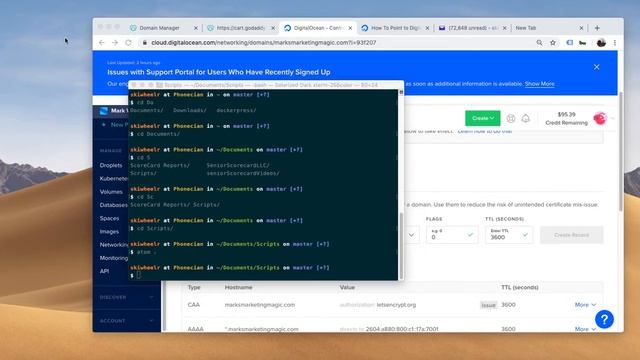640x360 pixels.
Task: Open the DigitalOcean notifications bell
Action: click(525, 118)
